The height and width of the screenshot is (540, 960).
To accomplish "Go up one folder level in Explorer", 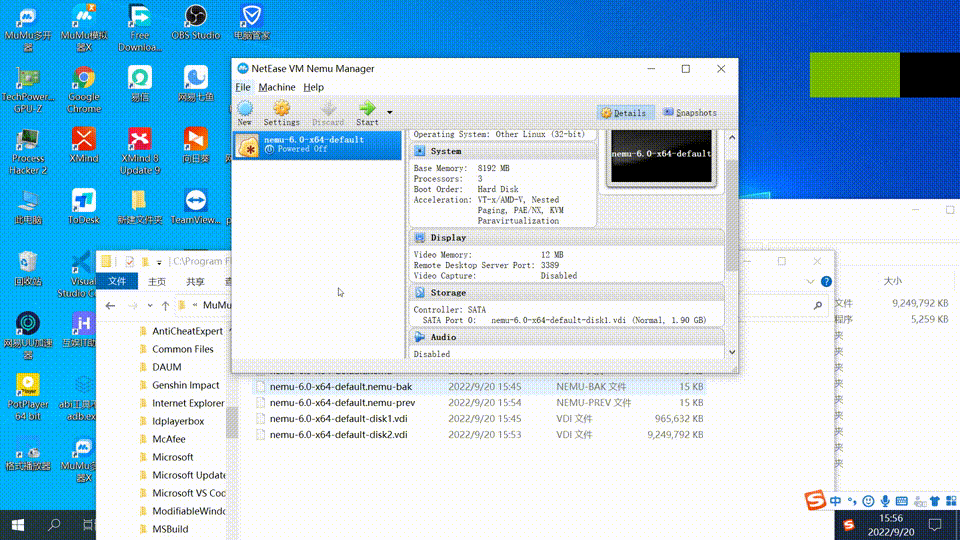I will (165, 305).
